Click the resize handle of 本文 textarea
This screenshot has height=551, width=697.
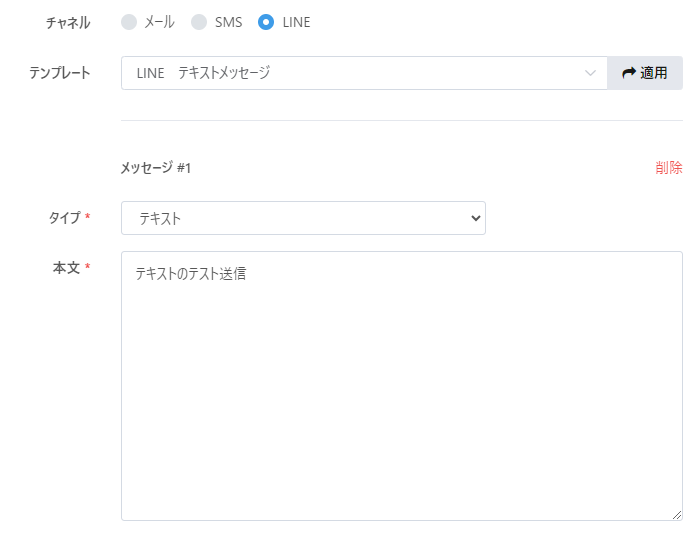click(677, 515)
